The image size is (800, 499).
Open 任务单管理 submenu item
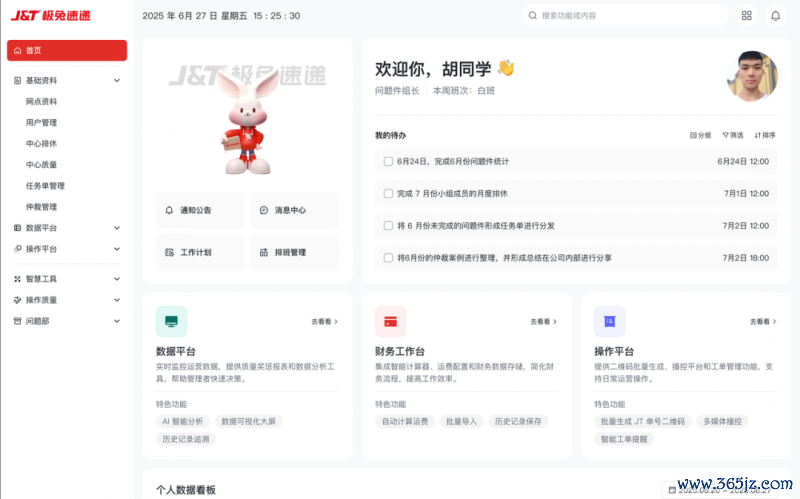click(45, 186)
